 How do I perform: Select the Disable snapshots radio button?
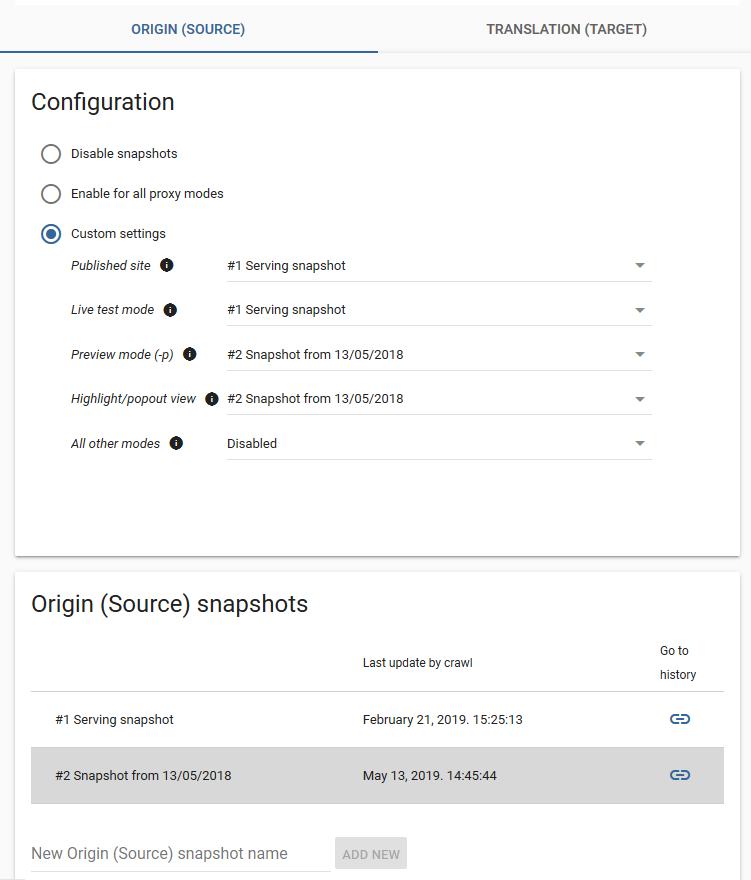[x=51, y=154]
